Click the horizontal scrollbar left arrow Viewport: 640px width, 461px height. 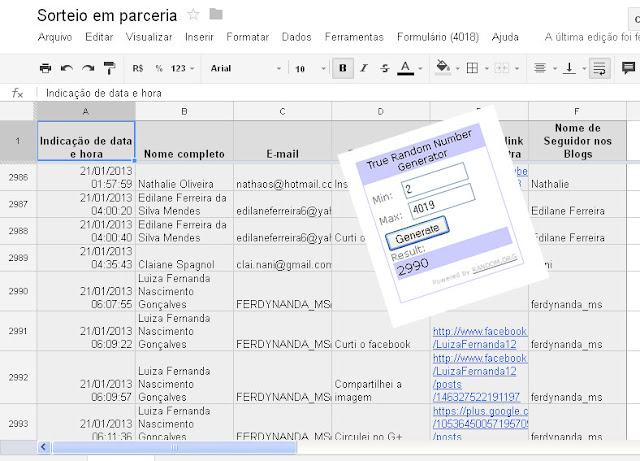coord(44,448)
